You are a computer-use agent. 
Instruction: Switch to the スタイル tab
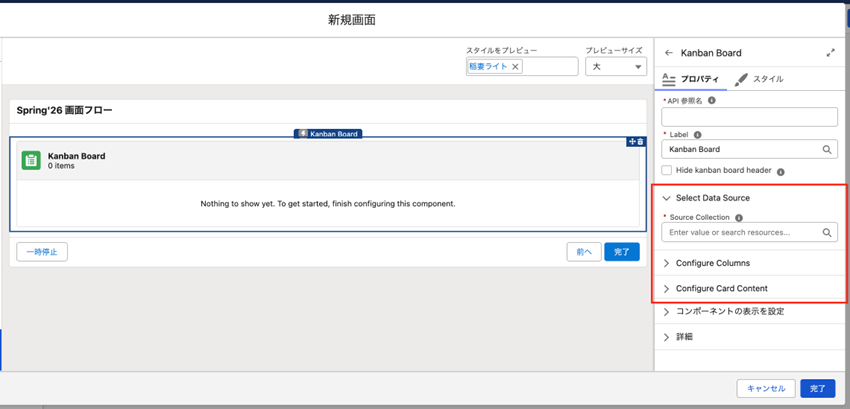coord(759,79)
